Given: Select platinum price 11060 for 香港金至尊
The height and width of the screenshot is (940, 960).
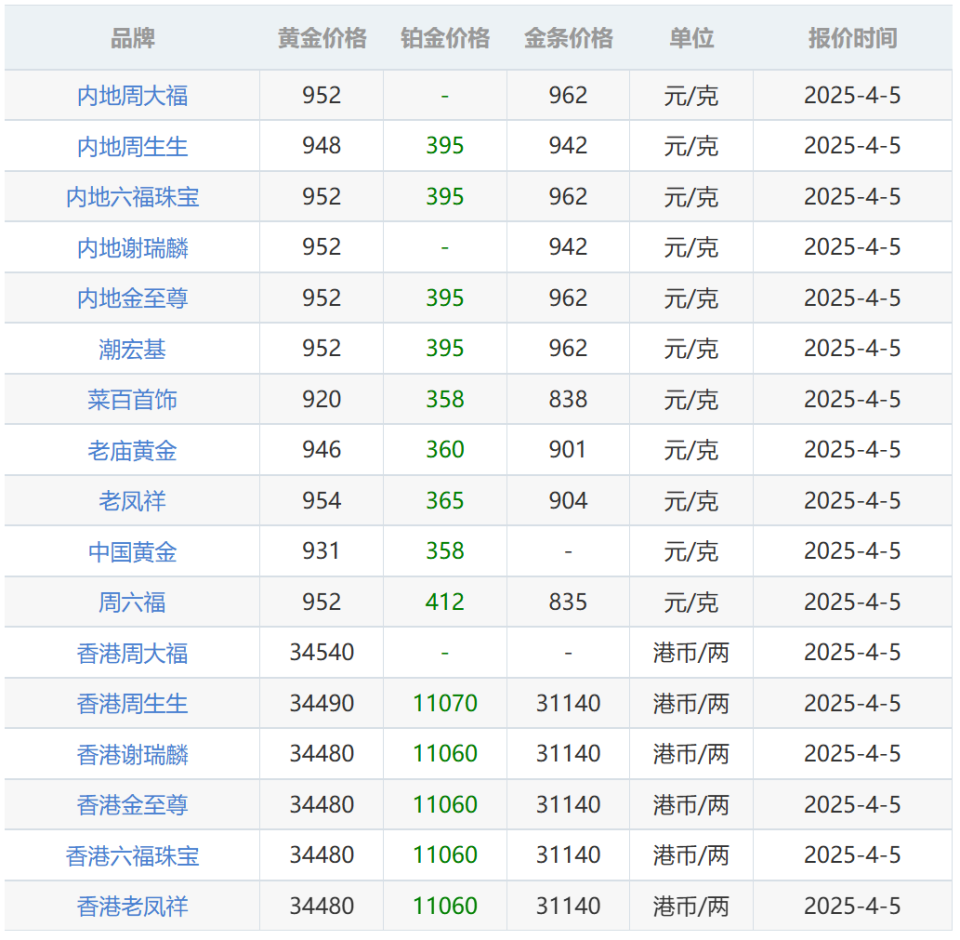Looking at the screenshot, I should coord(445,805).
